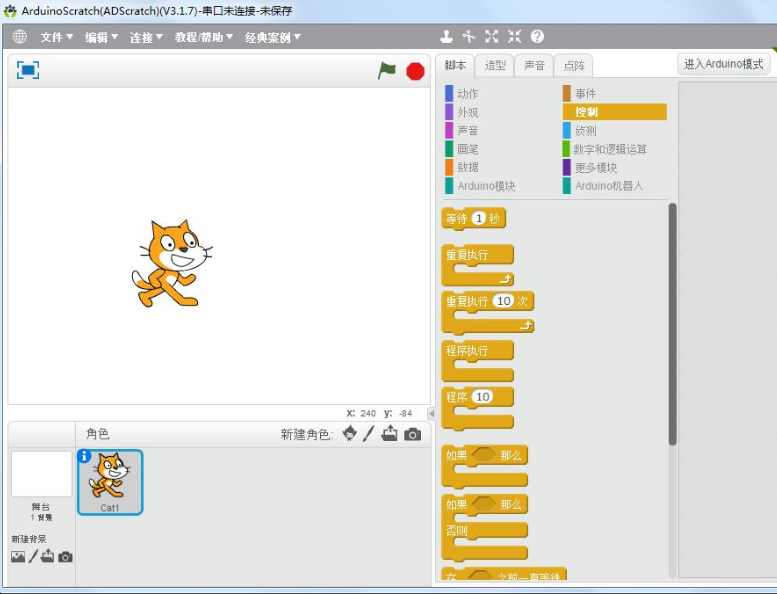This screenshot has height=594, width=777.
Task: Select the grow sprite tool
Action: [492, 36]
